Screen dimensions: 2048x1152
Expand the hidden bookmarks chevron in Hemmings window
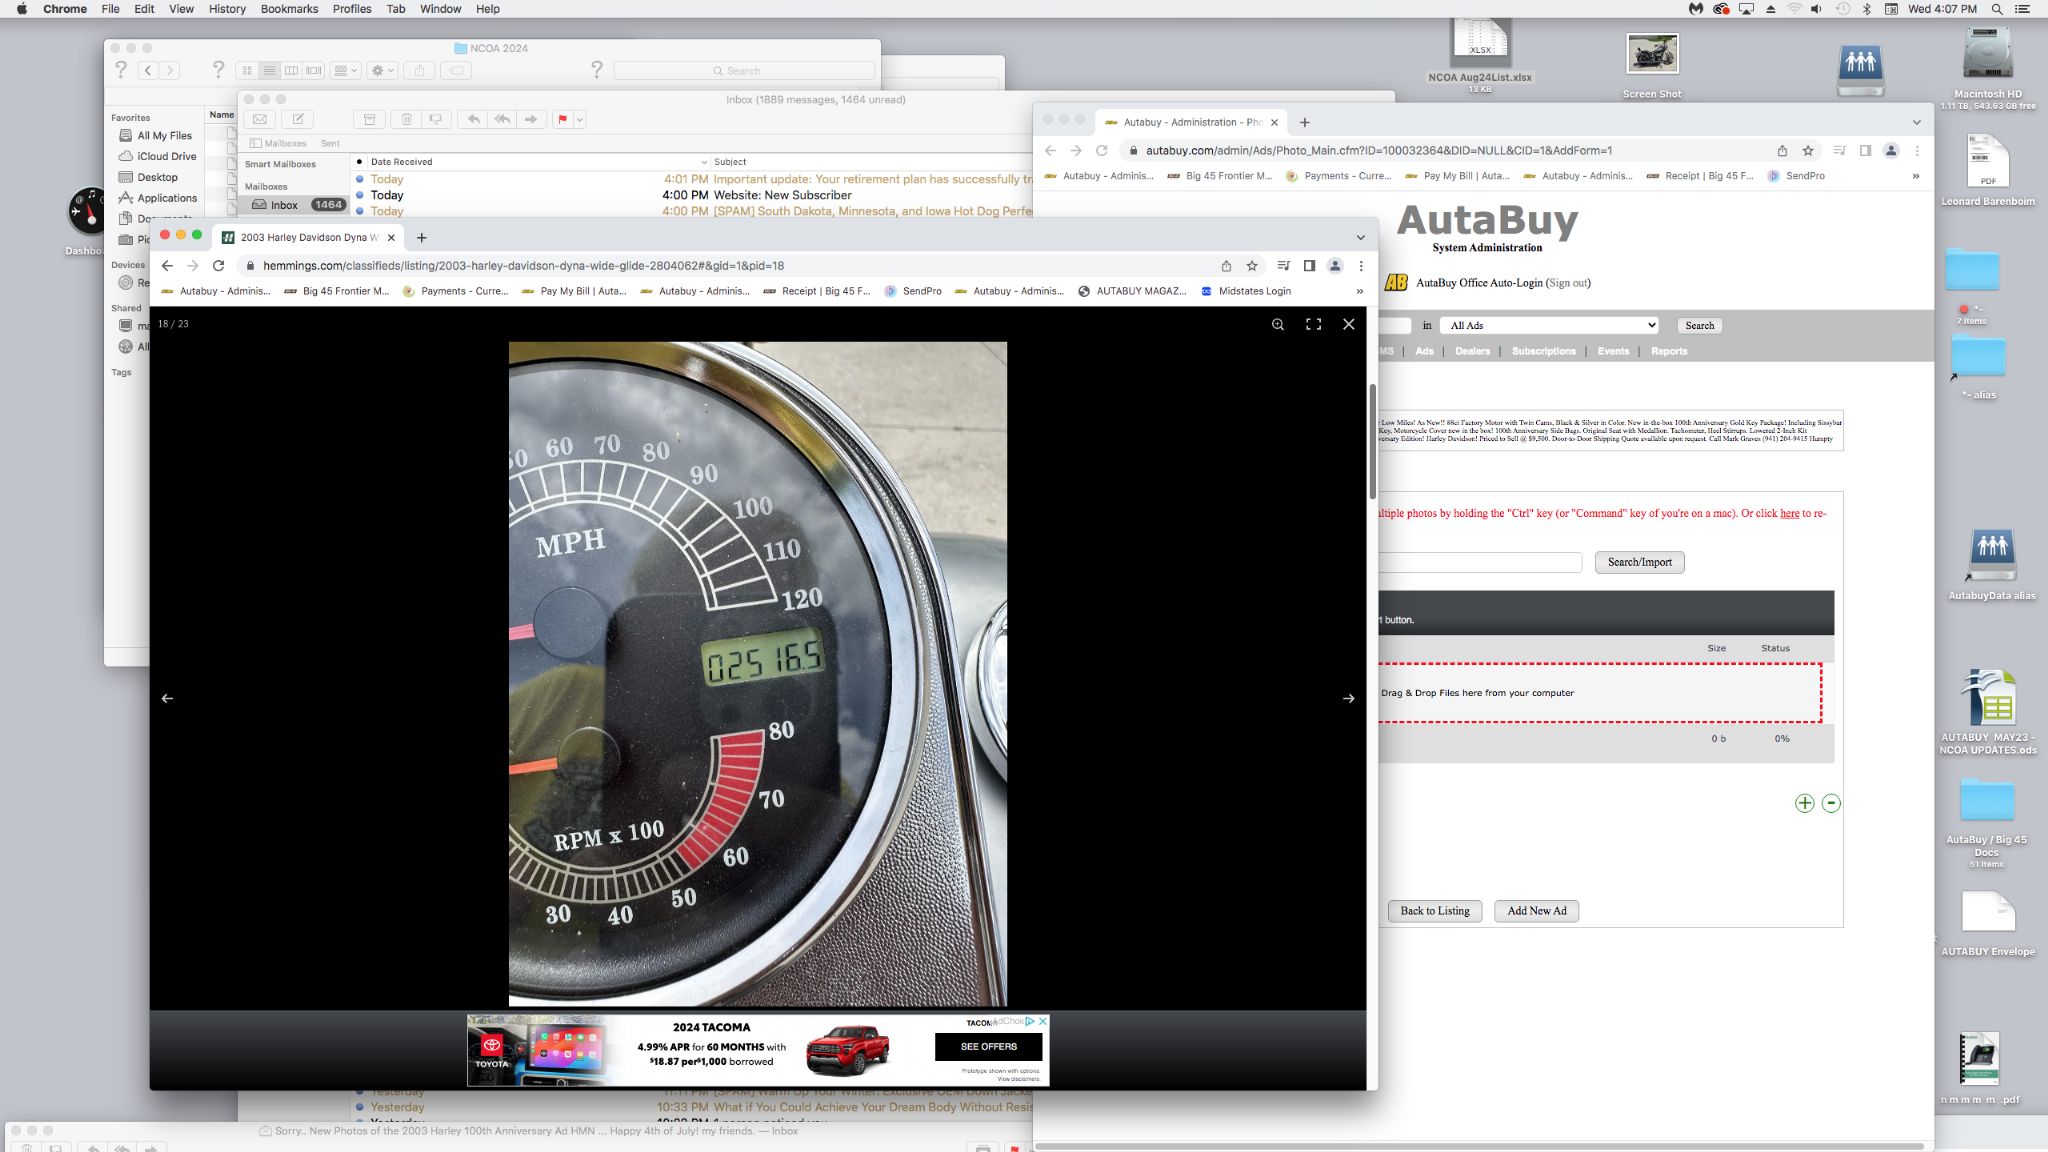[x=1359, y=291]
